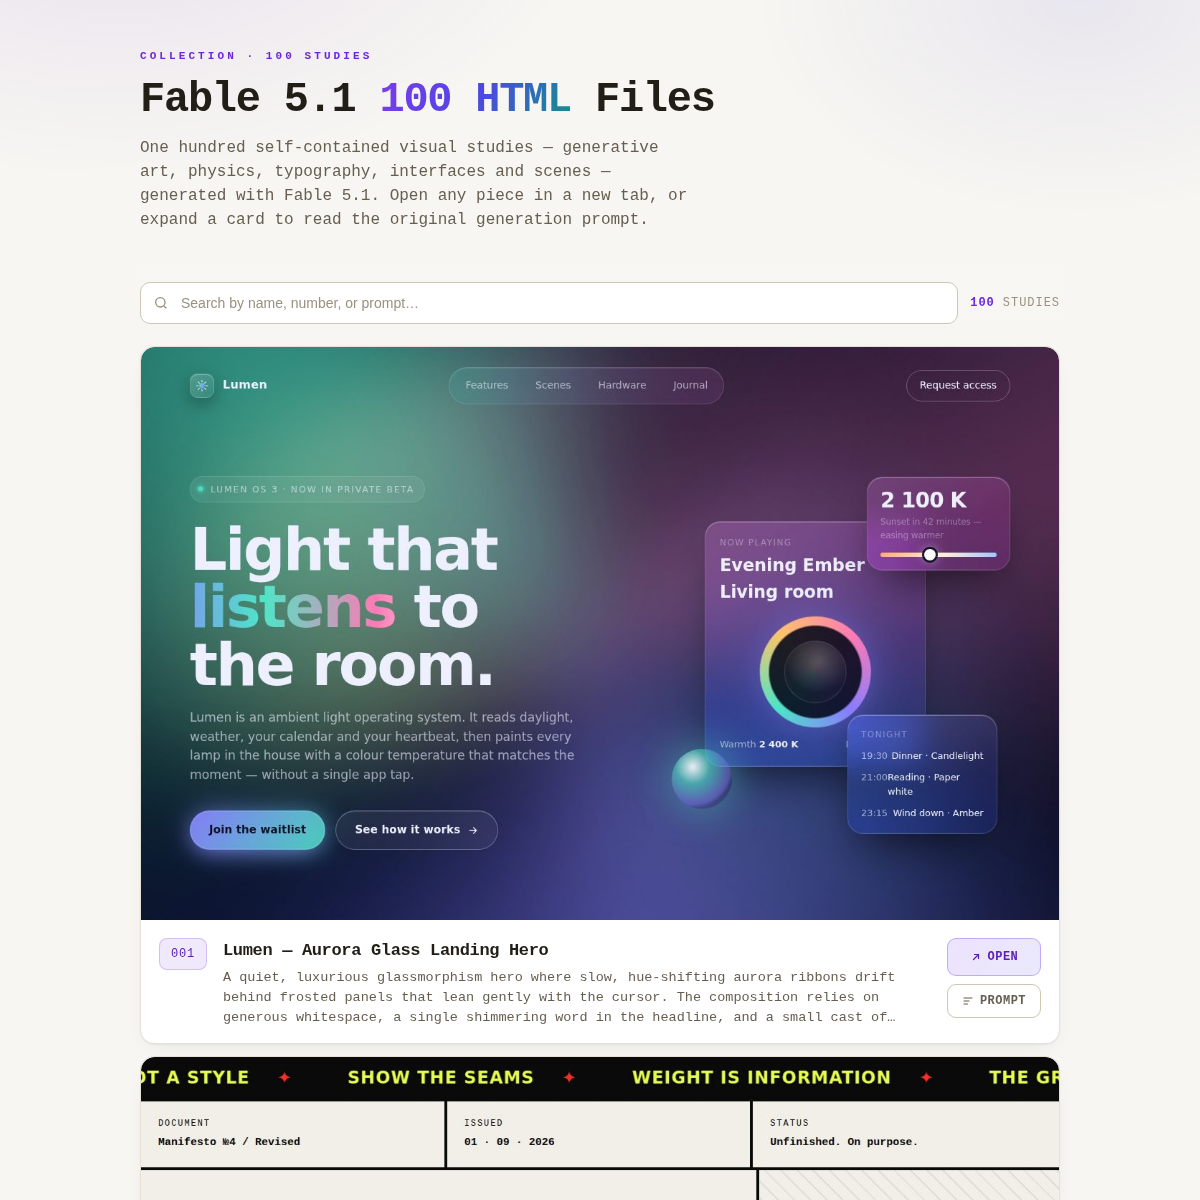This screenshot has width=1200, height=1200.
Task: Click the Warmth 2 400 K value
Action: 759,744
